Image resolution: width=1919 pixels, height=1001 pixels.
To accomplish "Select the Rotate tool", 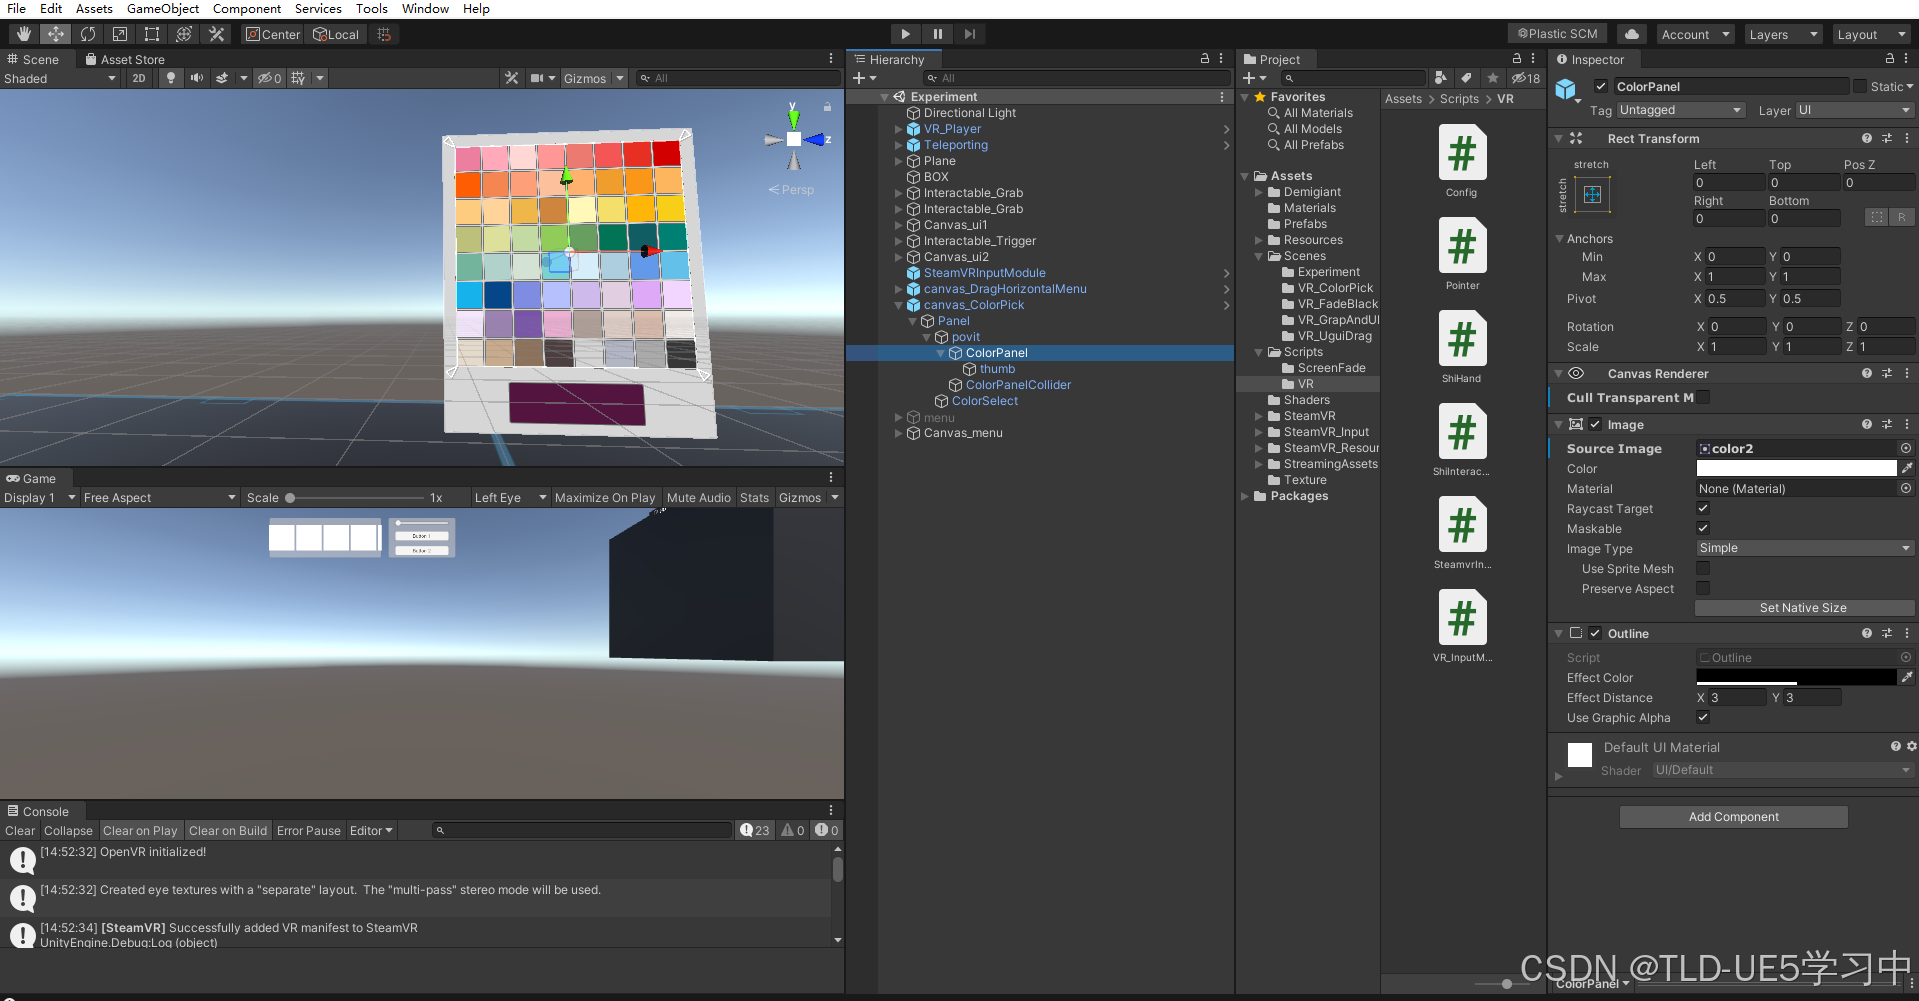I will pos(88,34).
